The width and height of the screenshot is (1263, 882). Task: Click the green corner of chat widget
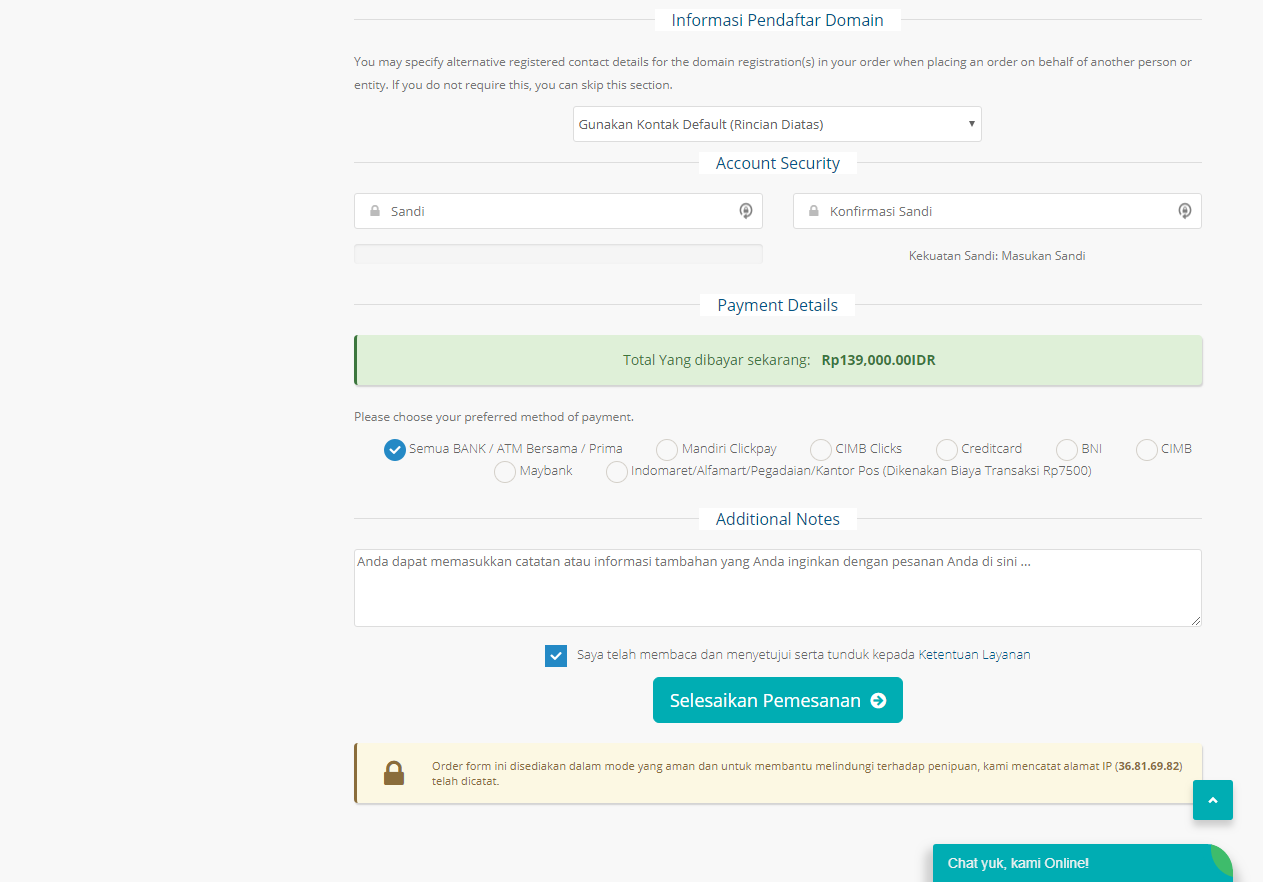[x=1222, y=854]
